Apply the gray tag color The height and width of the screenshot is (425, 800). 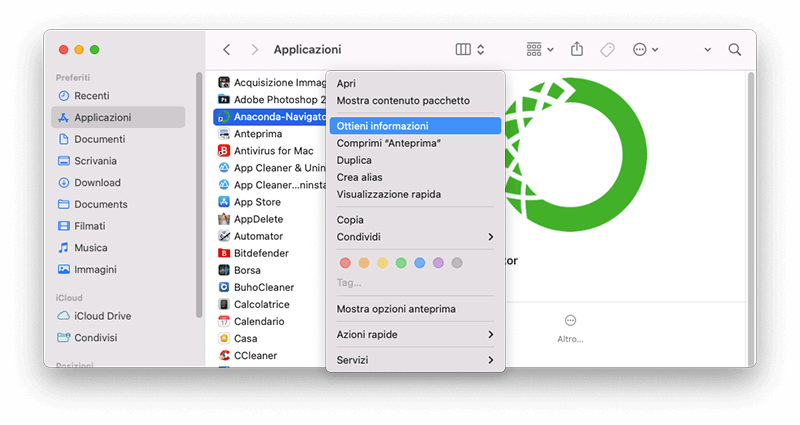pyautogui.click(x=457, y=263)
